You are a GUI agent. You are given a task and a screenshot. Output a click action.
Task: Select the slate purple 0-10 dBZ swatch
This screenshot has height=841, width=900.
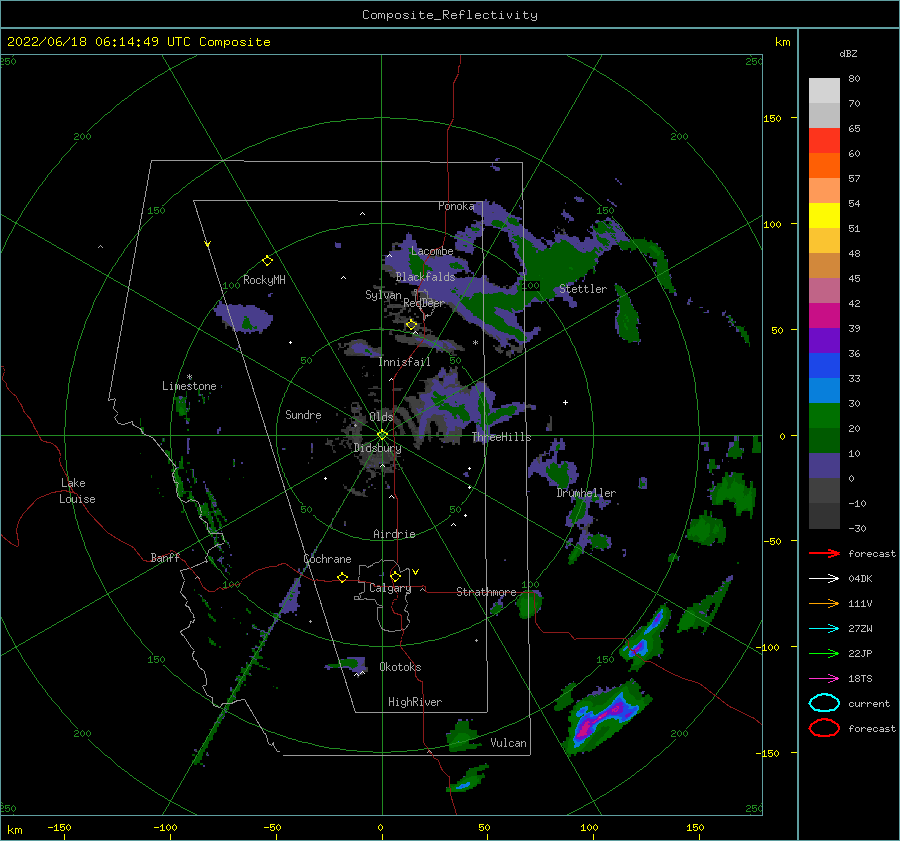(x=824, y=466)
